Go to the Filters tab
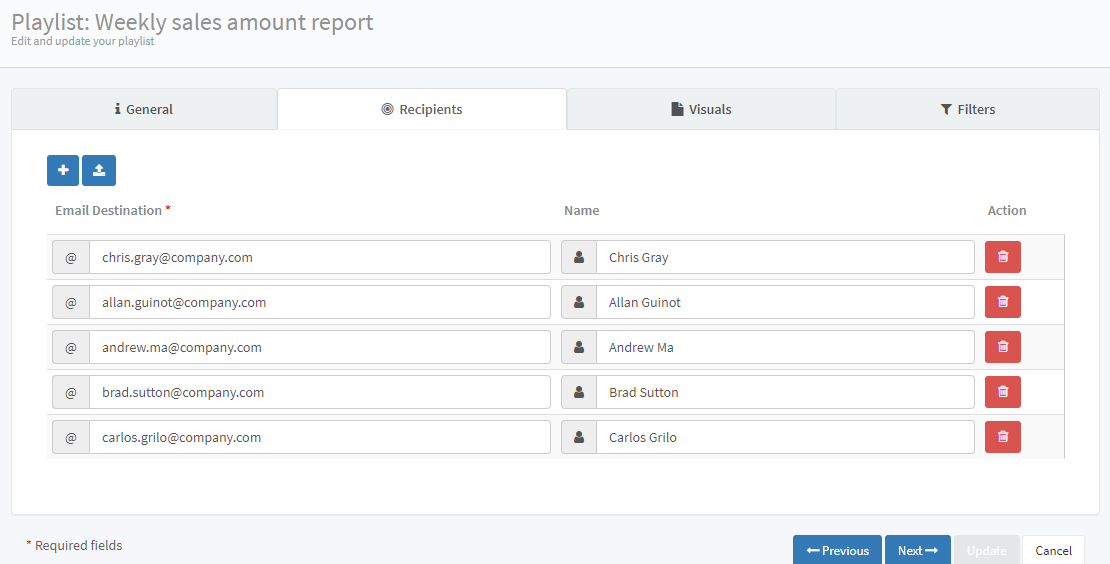Viewport: 1110px width, 564px height. point(967,109)
